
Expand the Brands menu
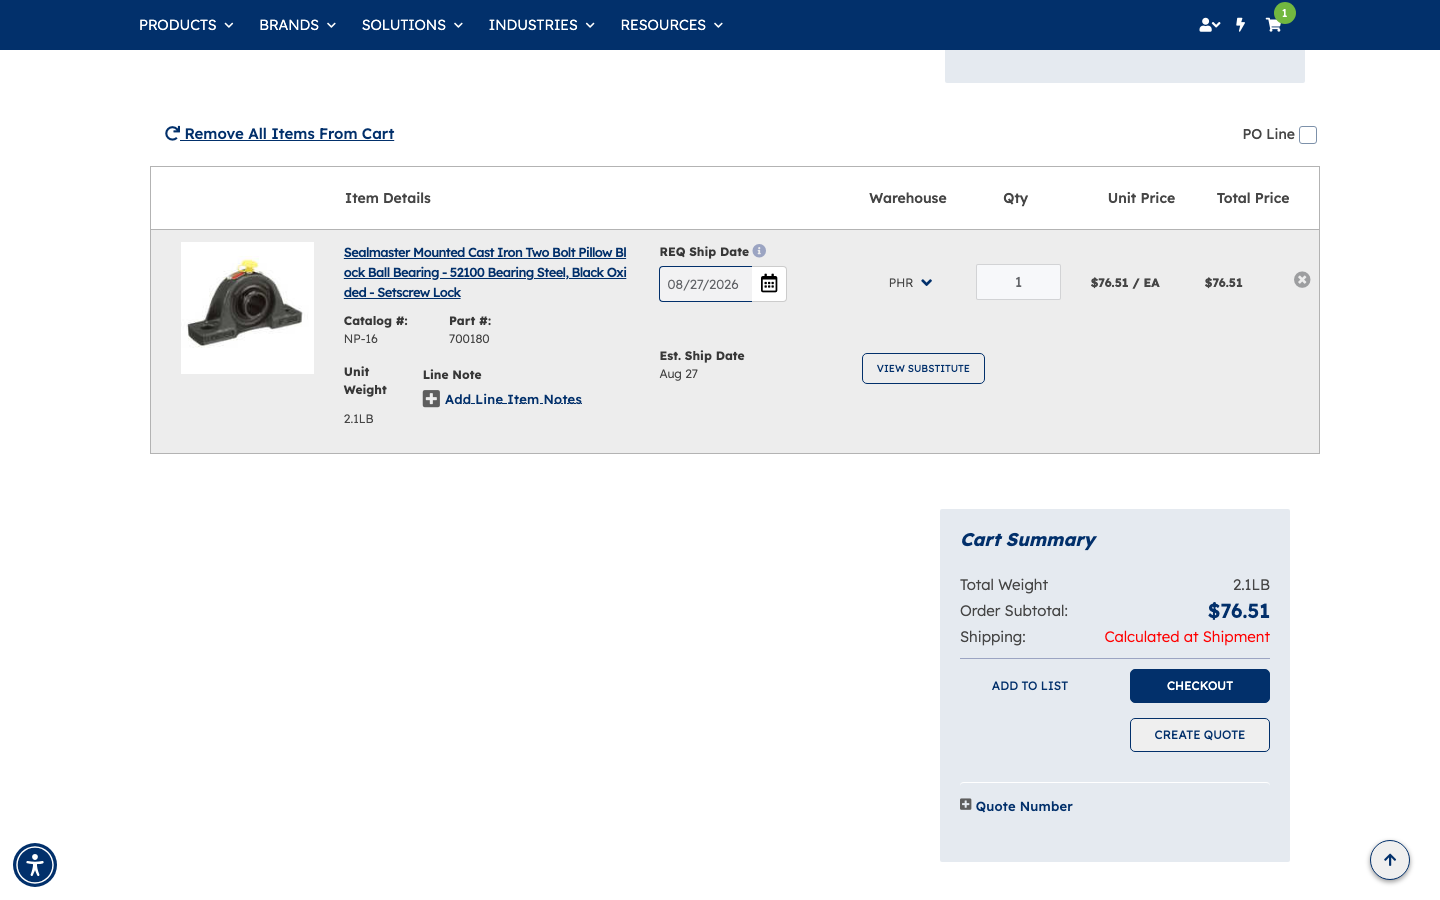point(297,25)
